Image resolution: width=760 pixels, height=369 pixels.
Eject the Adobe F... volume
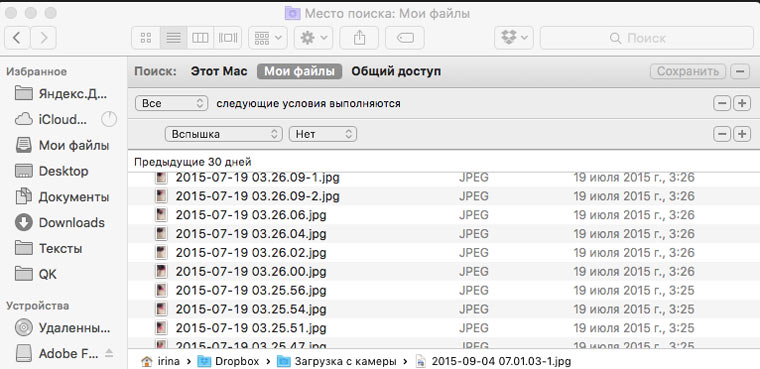click(109, 353)
